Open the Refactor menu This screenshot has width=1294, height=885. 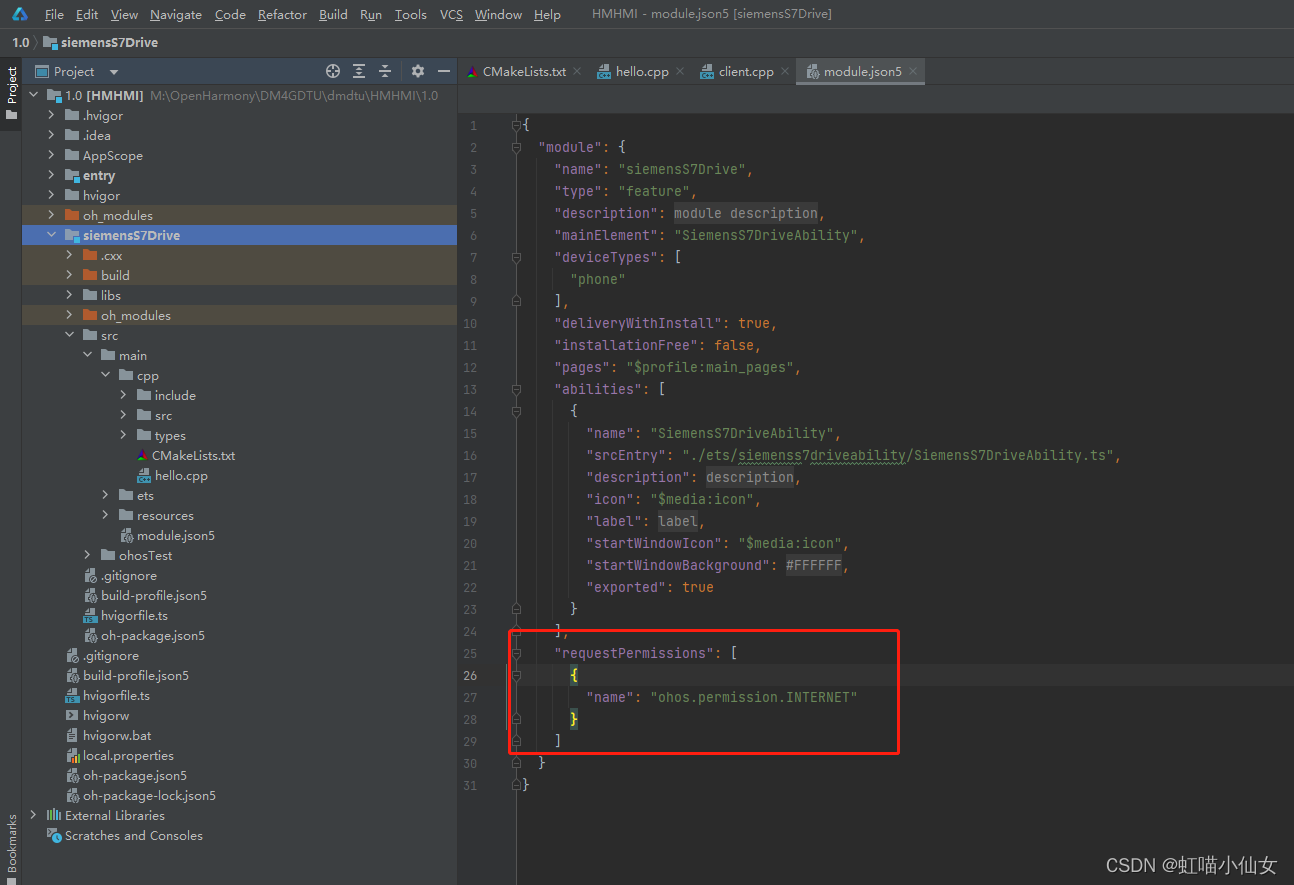coord(282,14)
